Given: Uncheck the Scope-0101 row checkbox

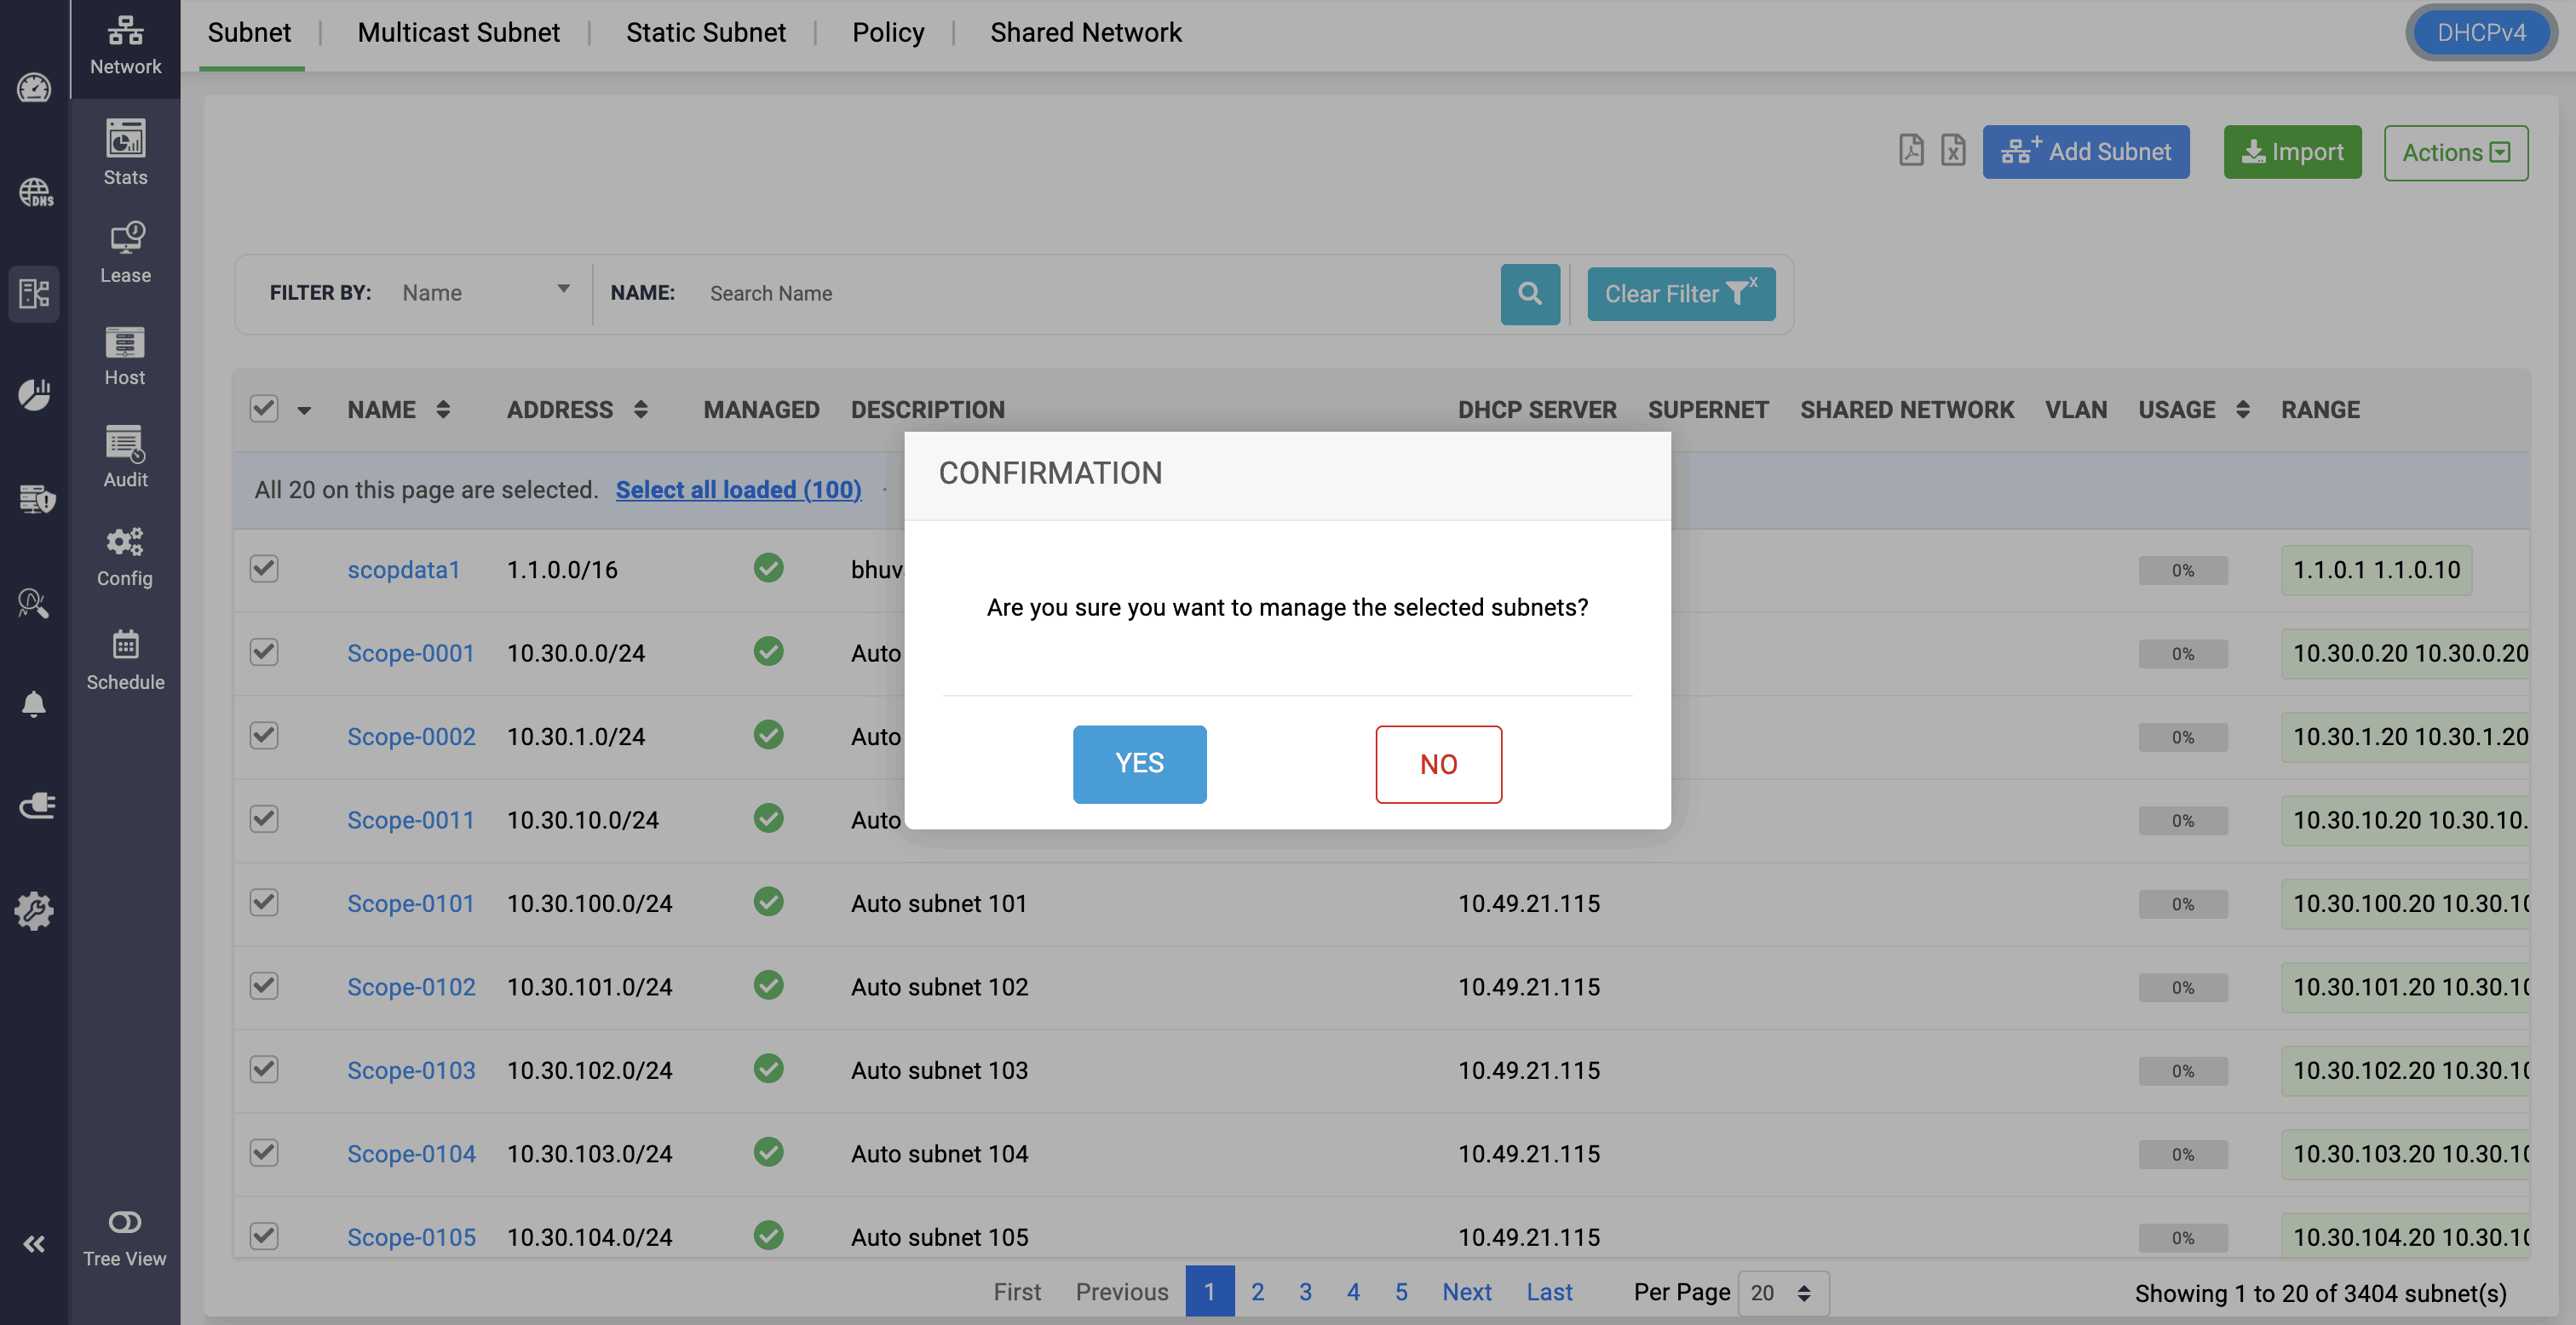Looking at the screenshot, I should pyautogui.click(x=264, y=902).
